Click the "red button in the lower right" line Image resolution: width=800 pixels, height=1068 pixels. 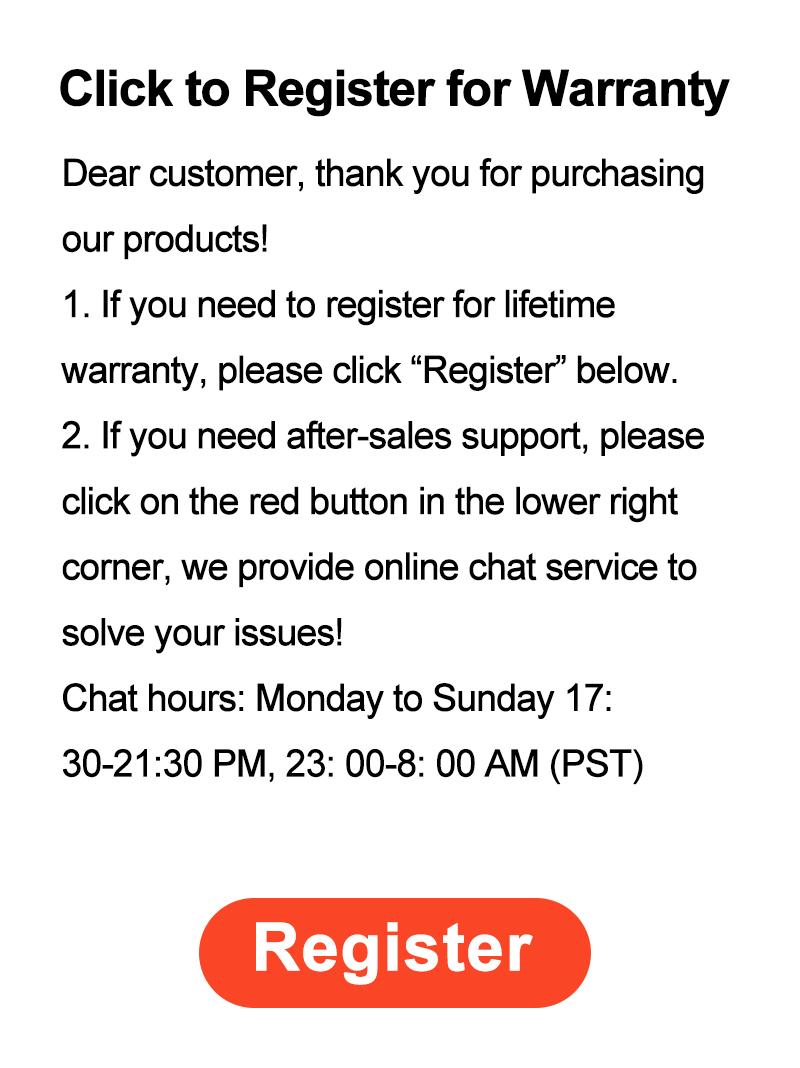[x=370, y=502]
